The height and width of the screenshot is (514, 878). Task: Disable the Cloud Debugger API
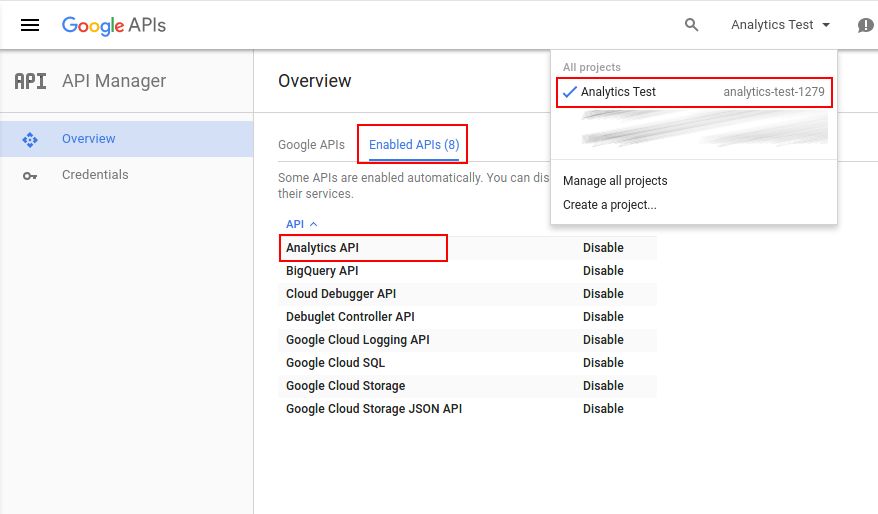(x=603, y=293)
